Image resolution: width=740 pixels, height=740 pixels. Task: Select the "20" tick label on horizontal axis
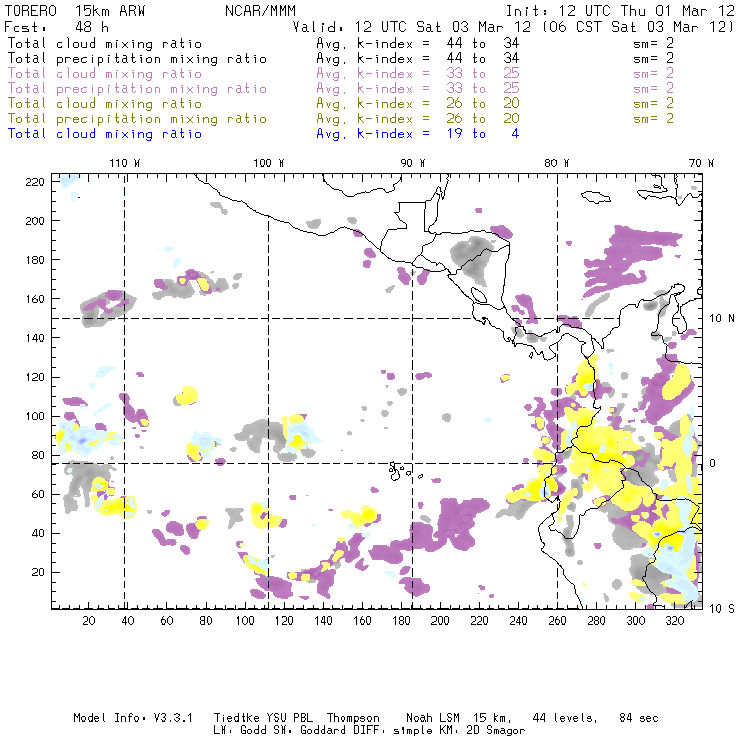click(x=89, y=621)
